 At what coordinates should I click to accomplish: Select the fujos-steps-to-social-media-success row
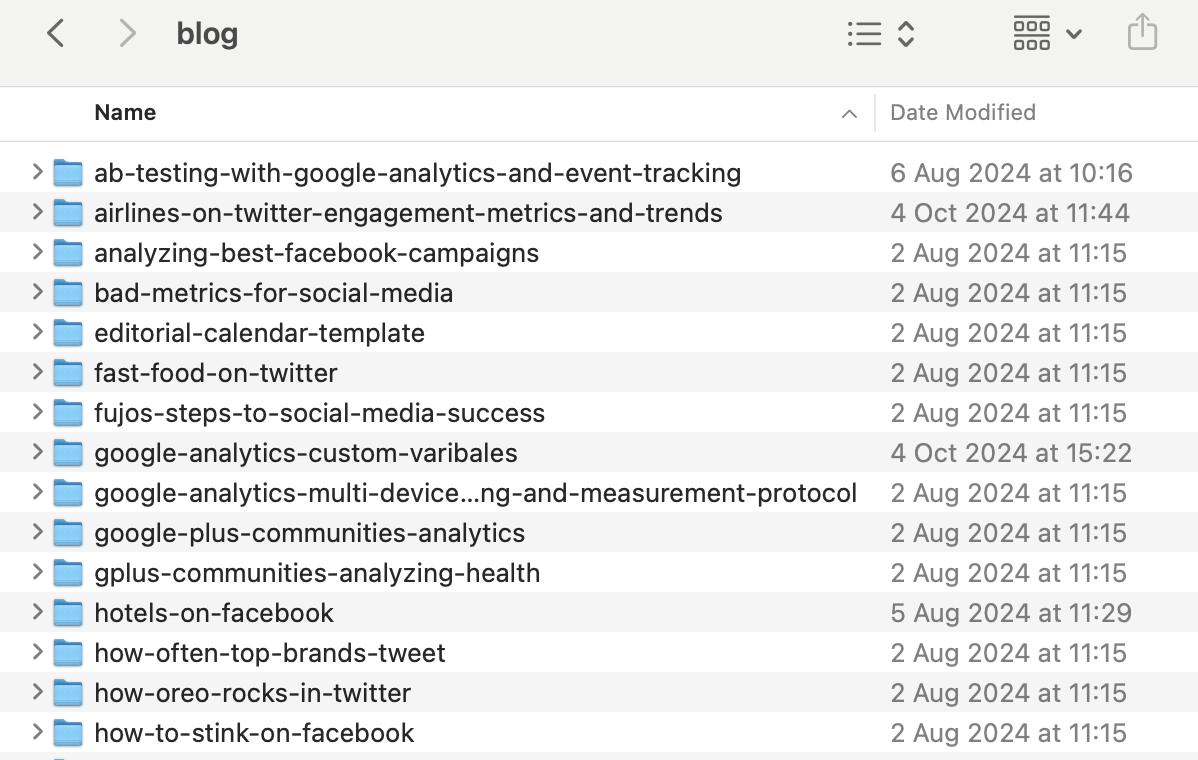[319, 413]
